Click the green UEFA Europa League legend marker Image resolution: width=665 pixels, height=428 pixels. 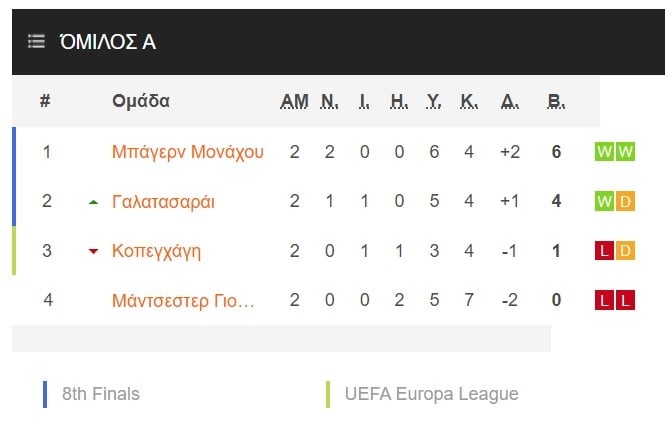click(328, 394)
